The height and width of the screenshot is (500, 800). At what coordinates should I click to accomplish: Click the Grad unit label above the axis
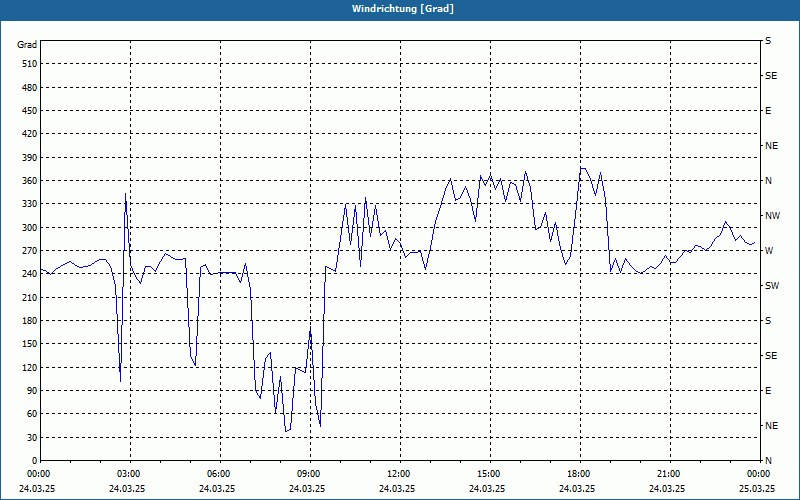coord(27,45)
